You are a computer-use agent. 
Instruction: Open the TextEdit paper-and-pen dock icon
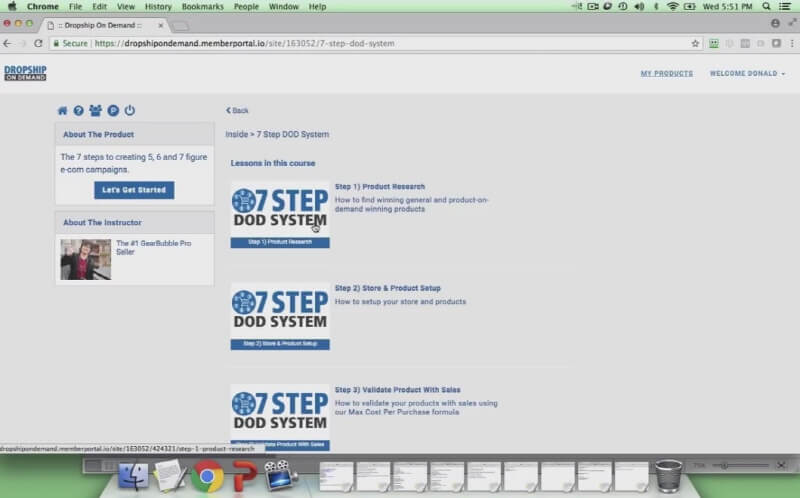coord(170,475)
